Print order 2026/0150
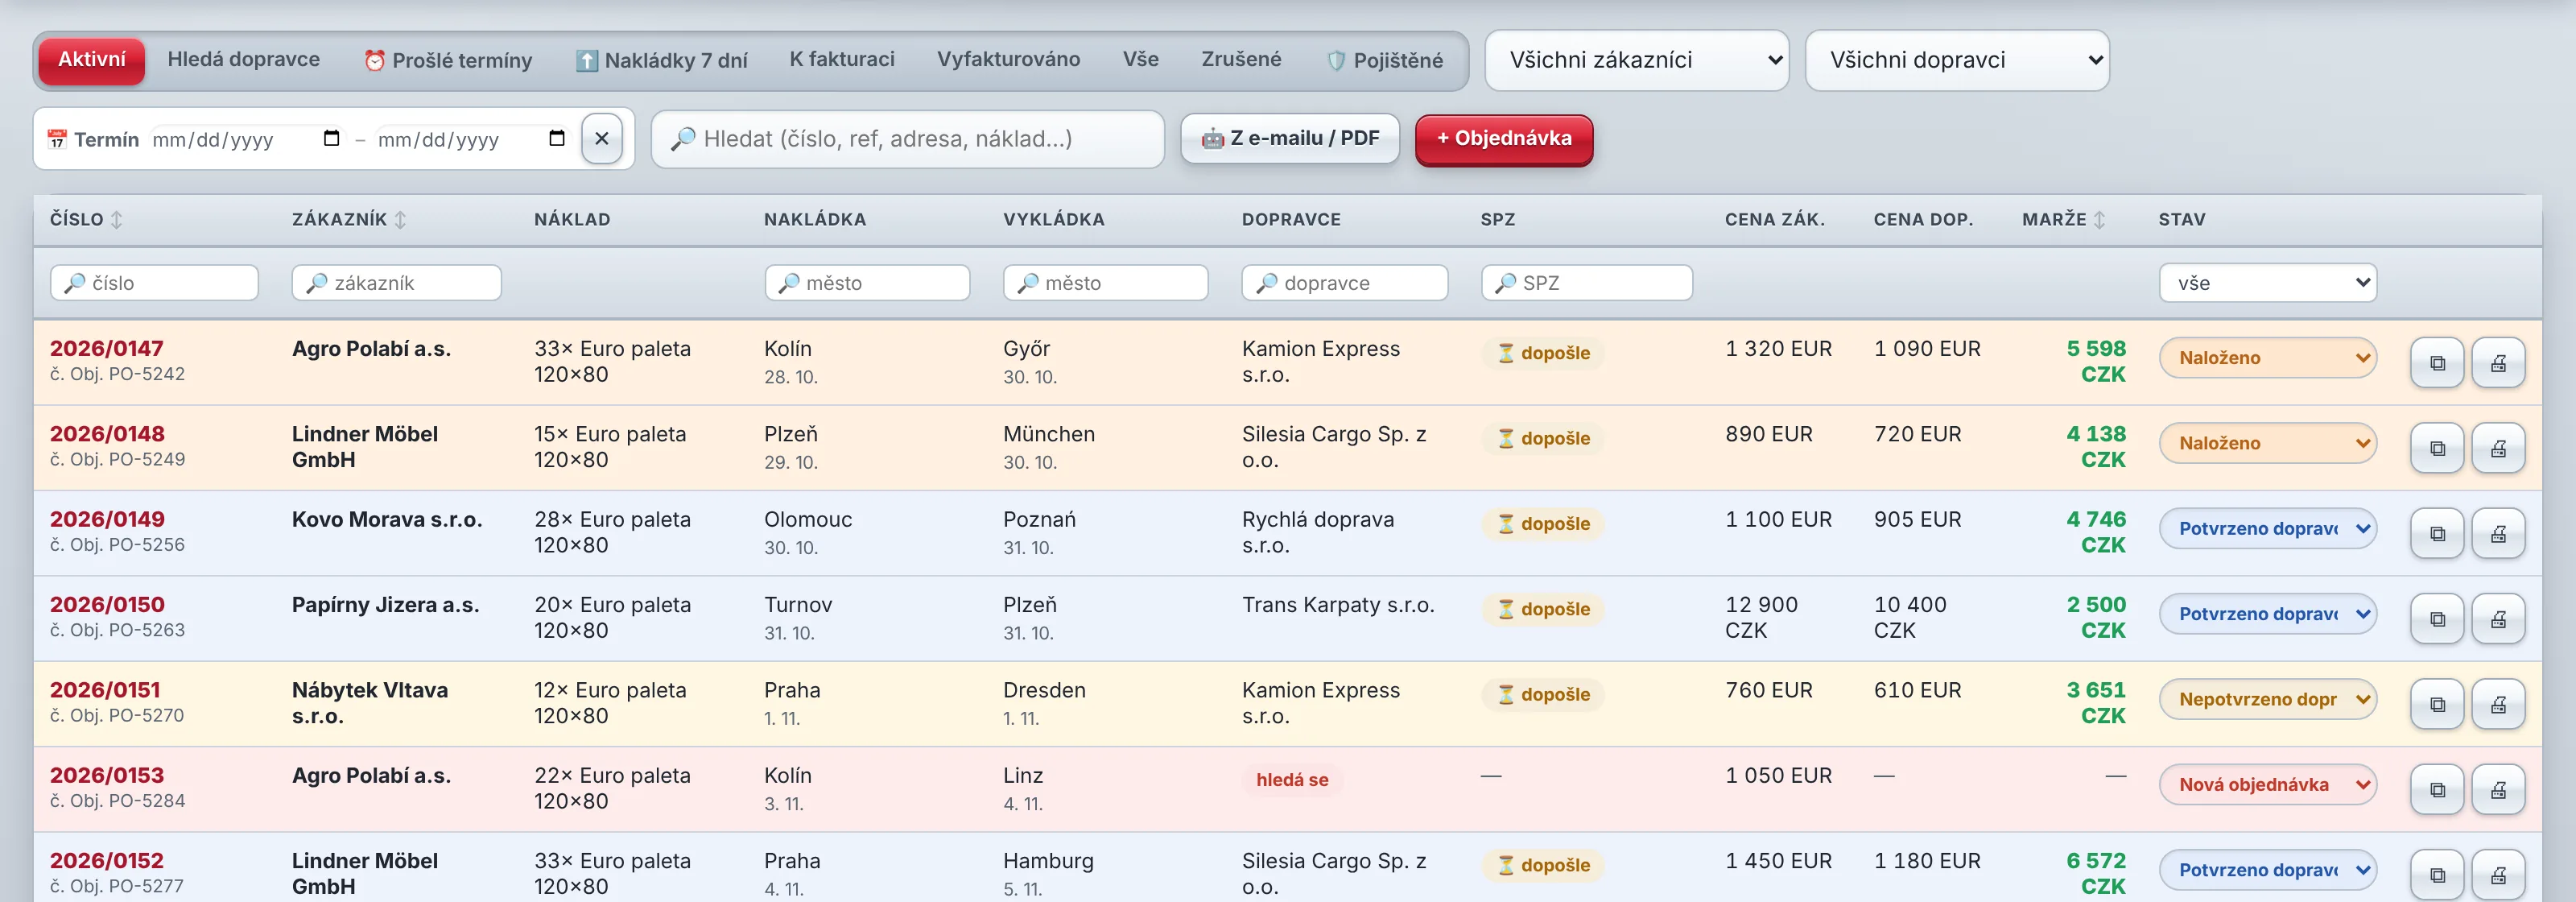Image resolution: width=2576 pixels, height=902 pixels. point(2498,618)
